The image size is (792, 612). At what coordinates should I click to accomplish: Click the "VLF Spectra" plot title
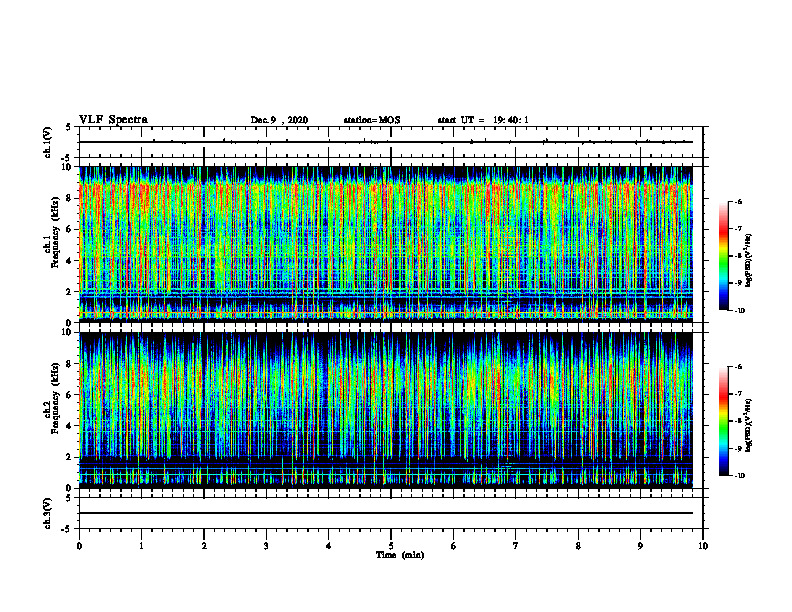113,120
